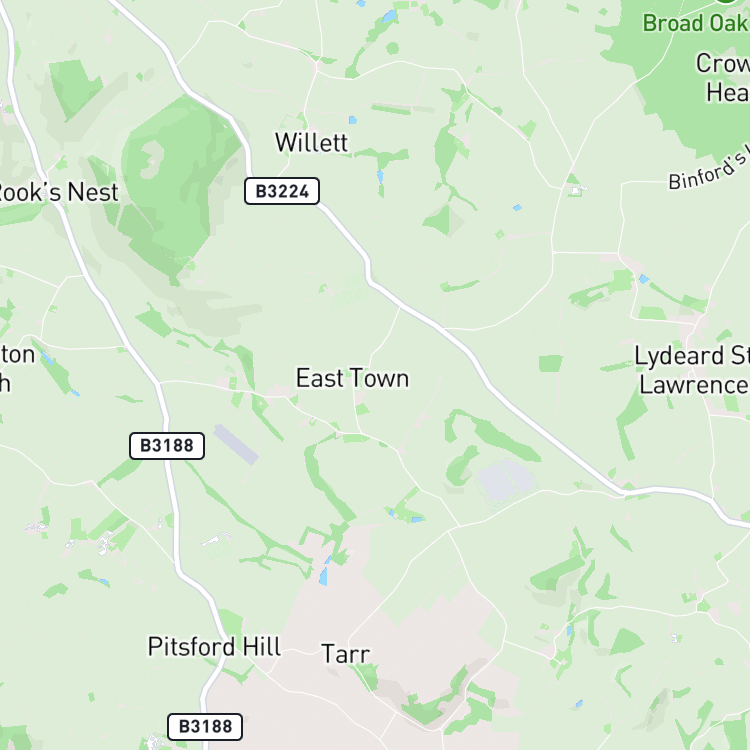Viewport: 750px width, 750px height.
Task: Click the B3224 road shield
Action: (282, 191)
